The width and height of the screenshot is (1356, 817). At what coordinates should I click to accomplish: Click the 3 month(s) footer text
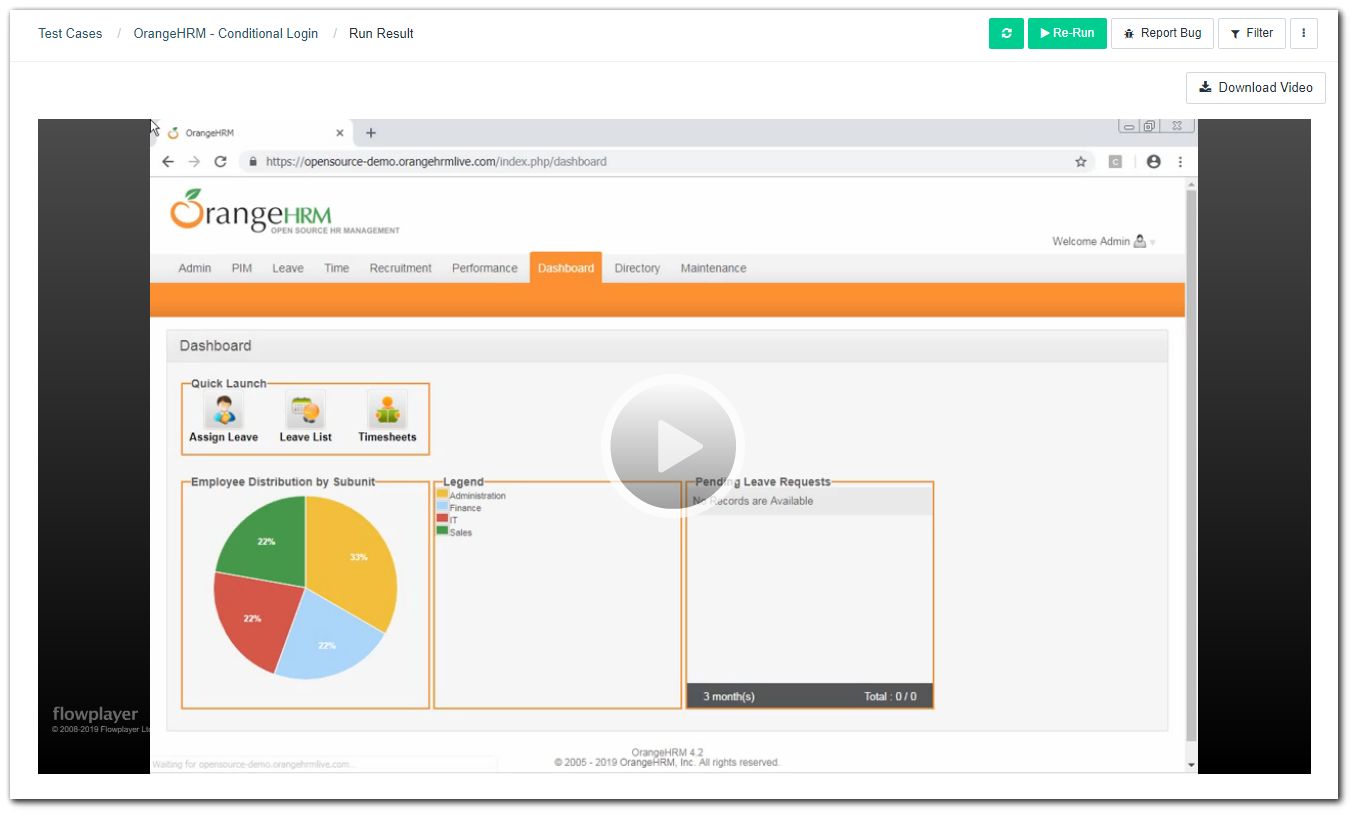[729, 696]
